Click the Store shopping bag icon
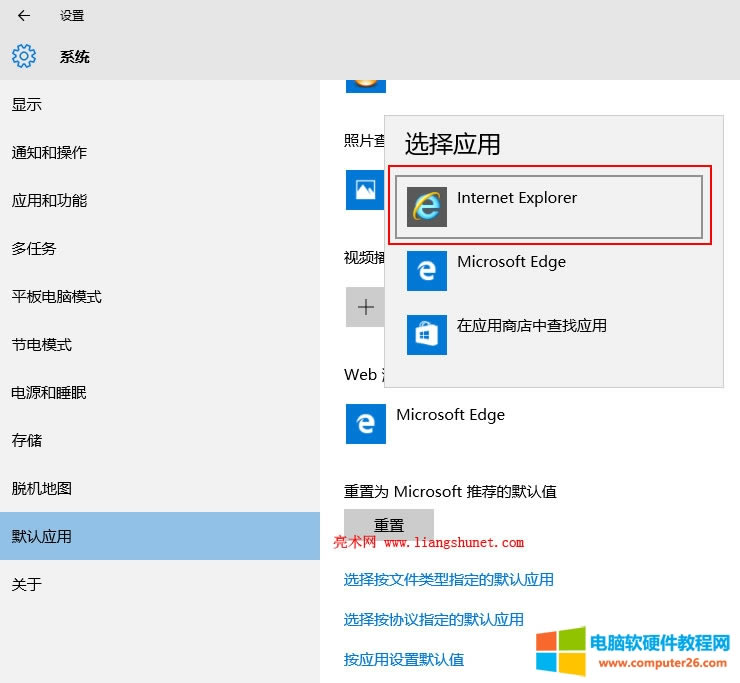Screen dimensions: 740x683 [427, 335]
